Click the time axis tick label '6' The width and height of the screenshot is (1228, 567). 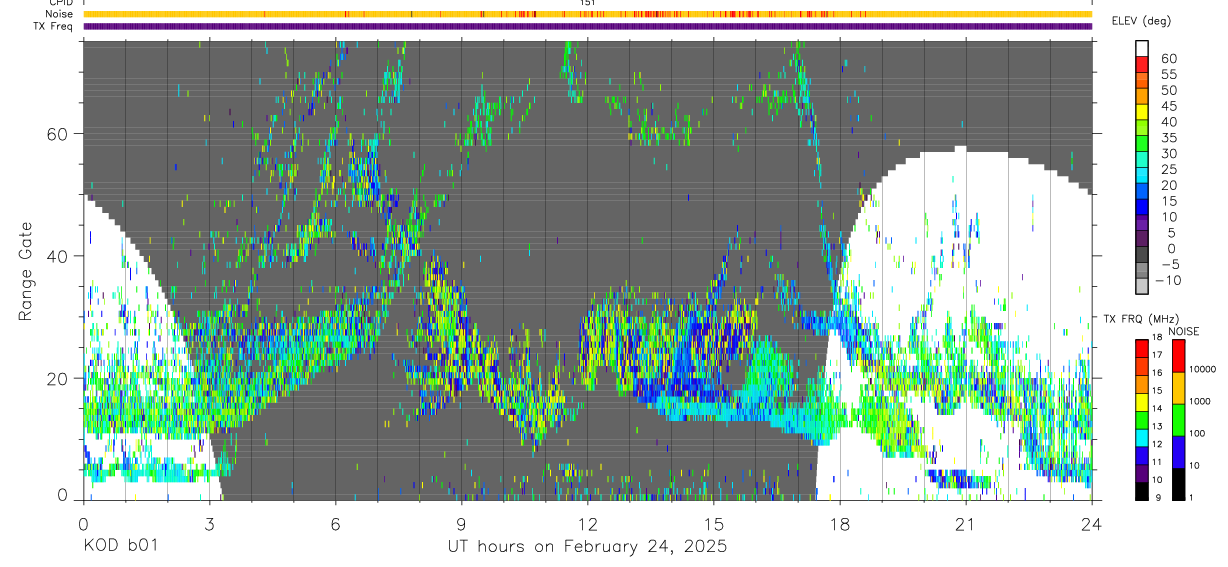click(x=335, y=523)
